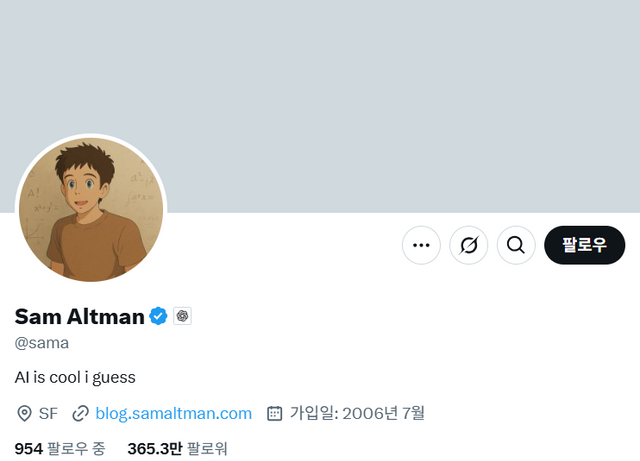Image resolution: width=640 pixels, height=461 pixels.
Task: Click the blue verified checkmark badge
Action: [158, 317]
